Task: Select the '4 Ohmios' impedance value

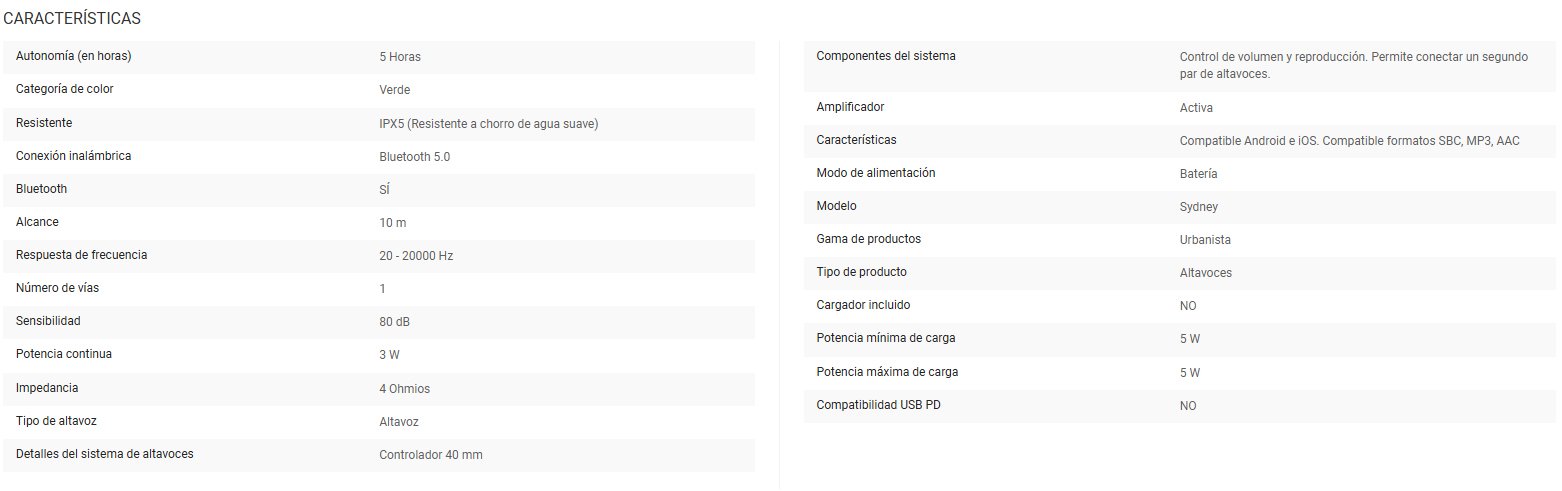Action: tap(404, 388)
